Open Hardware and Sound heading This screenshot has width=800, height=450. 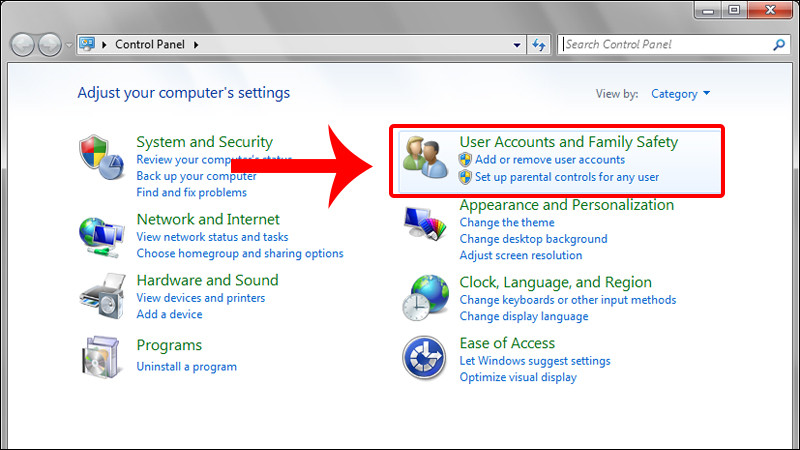[x=207, y=280]
